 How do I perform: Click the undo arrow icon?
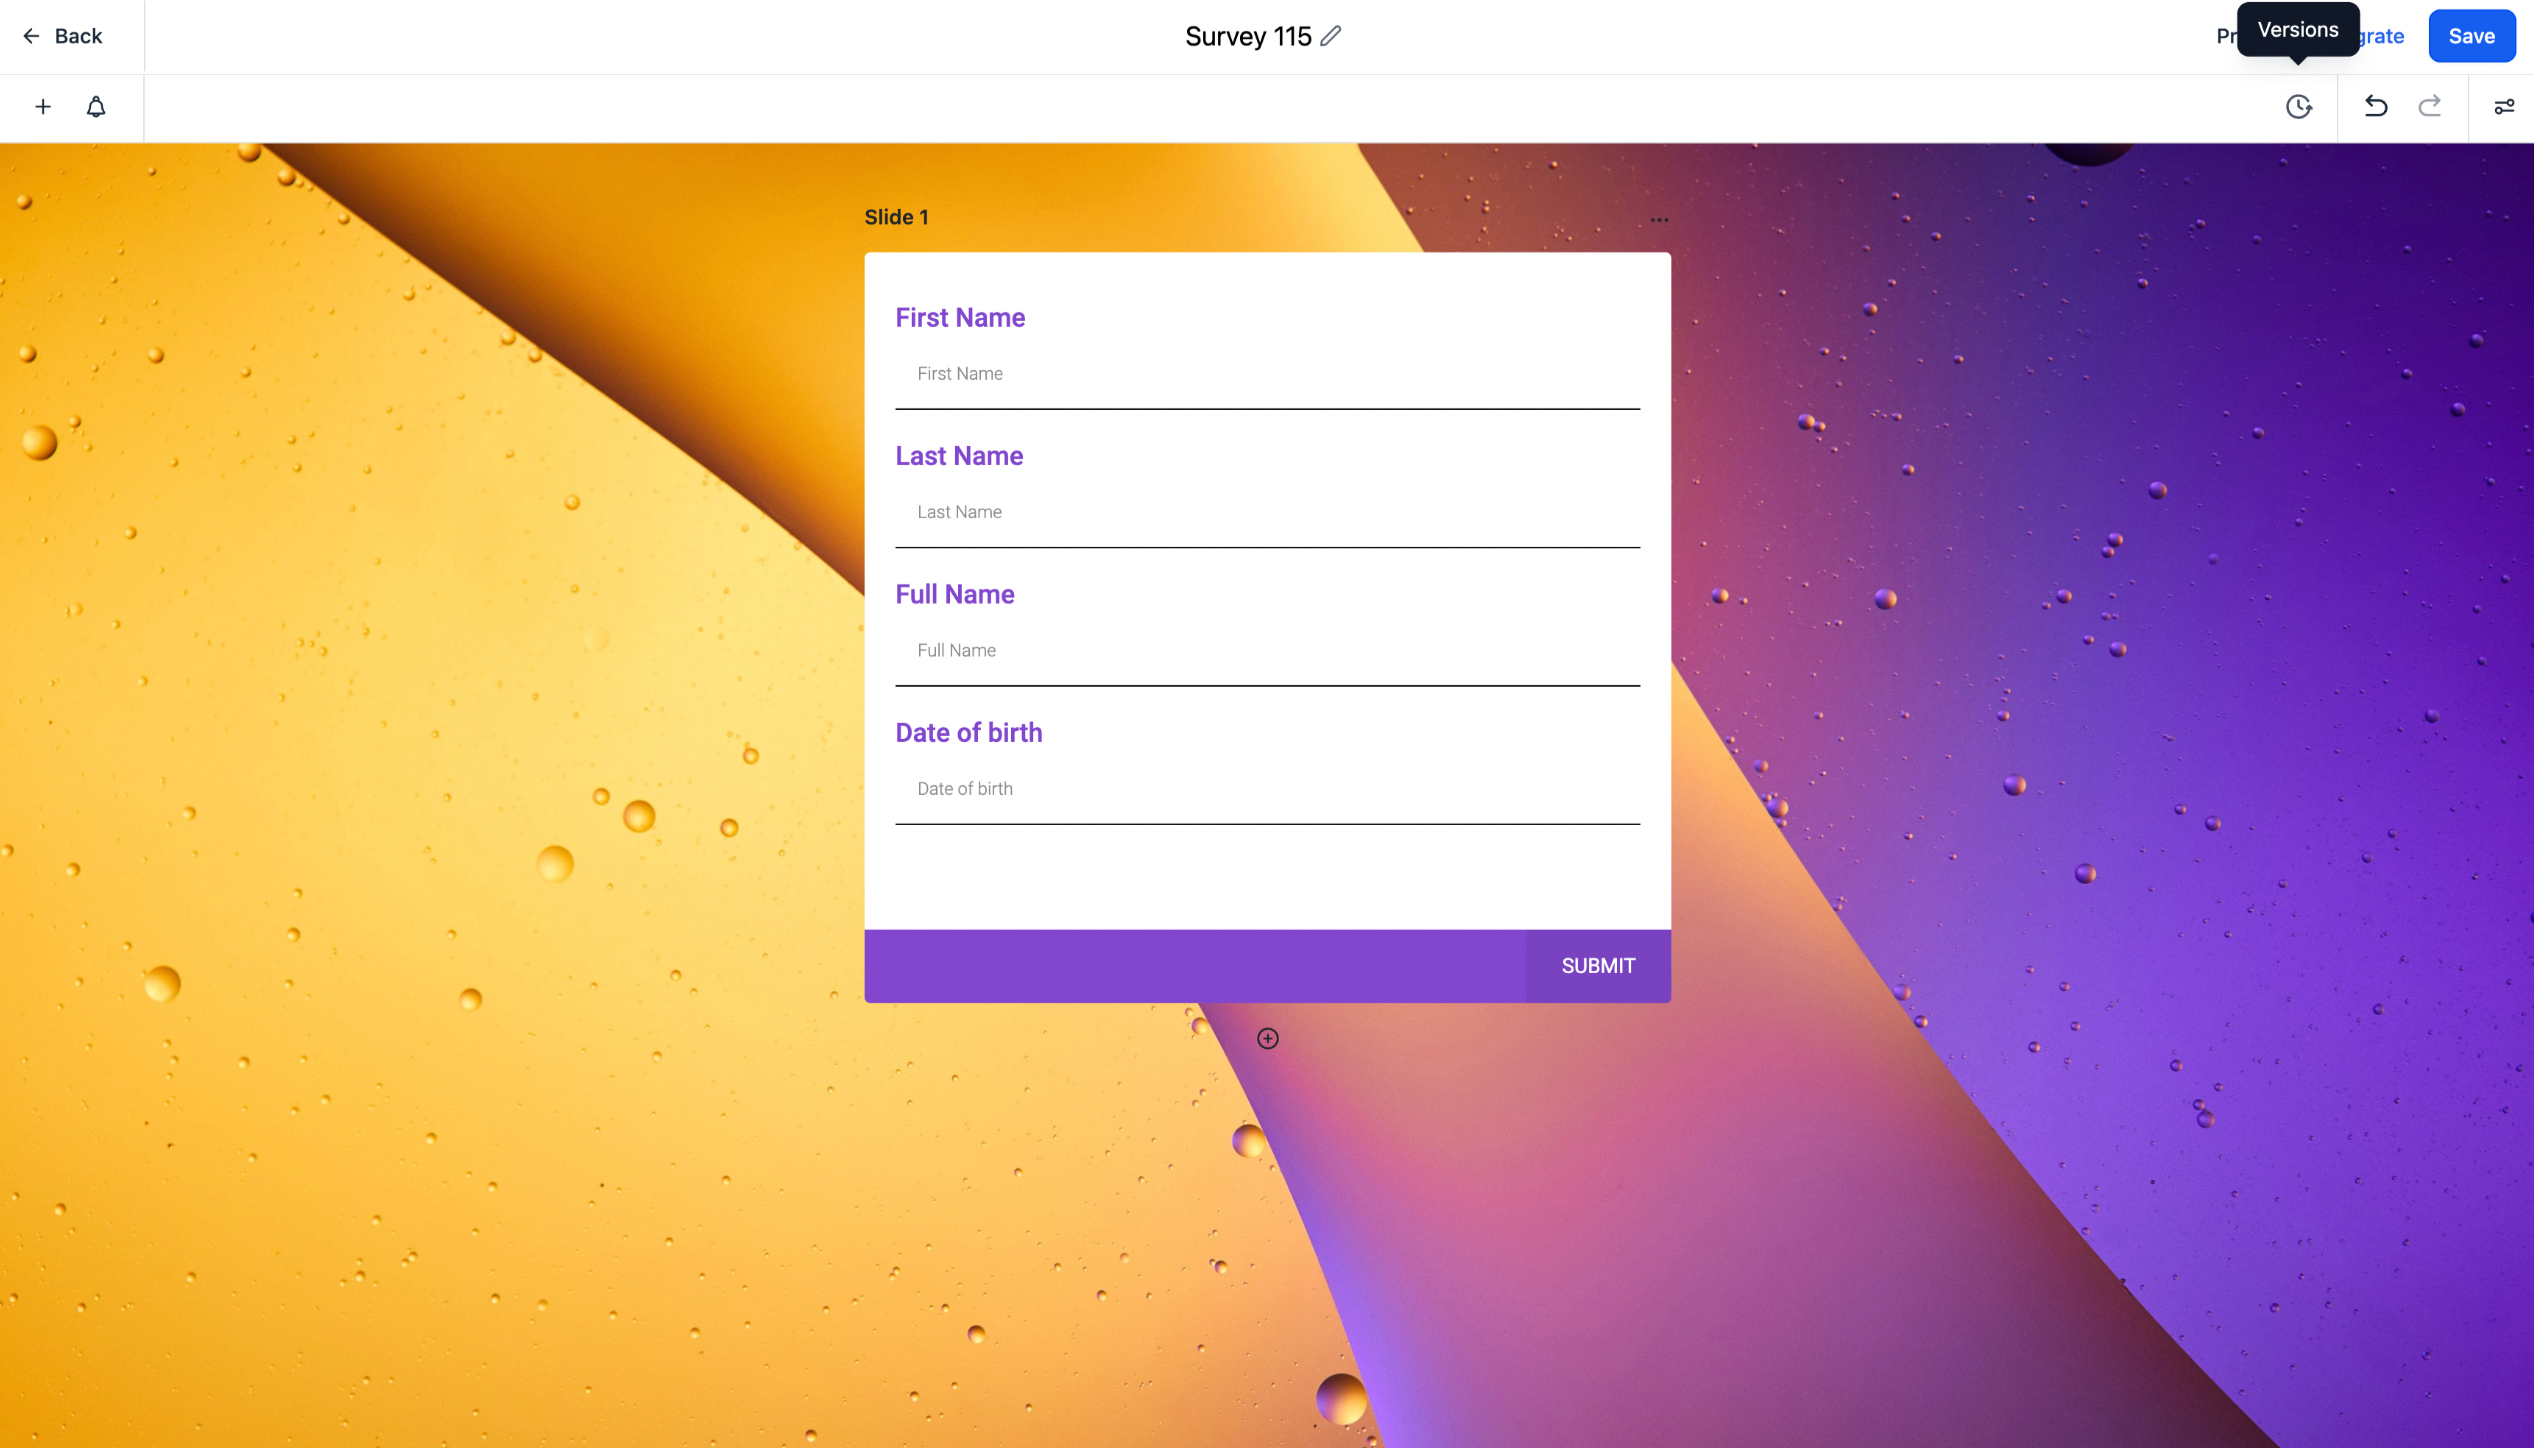pyautogui.click(x=2375, y=107)
